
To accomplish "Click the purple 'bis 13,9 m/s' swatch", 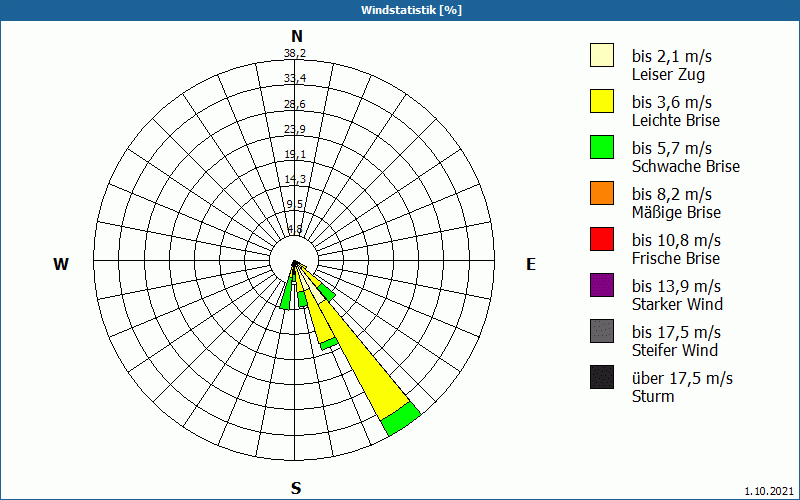I will click(x=602, y=285).
